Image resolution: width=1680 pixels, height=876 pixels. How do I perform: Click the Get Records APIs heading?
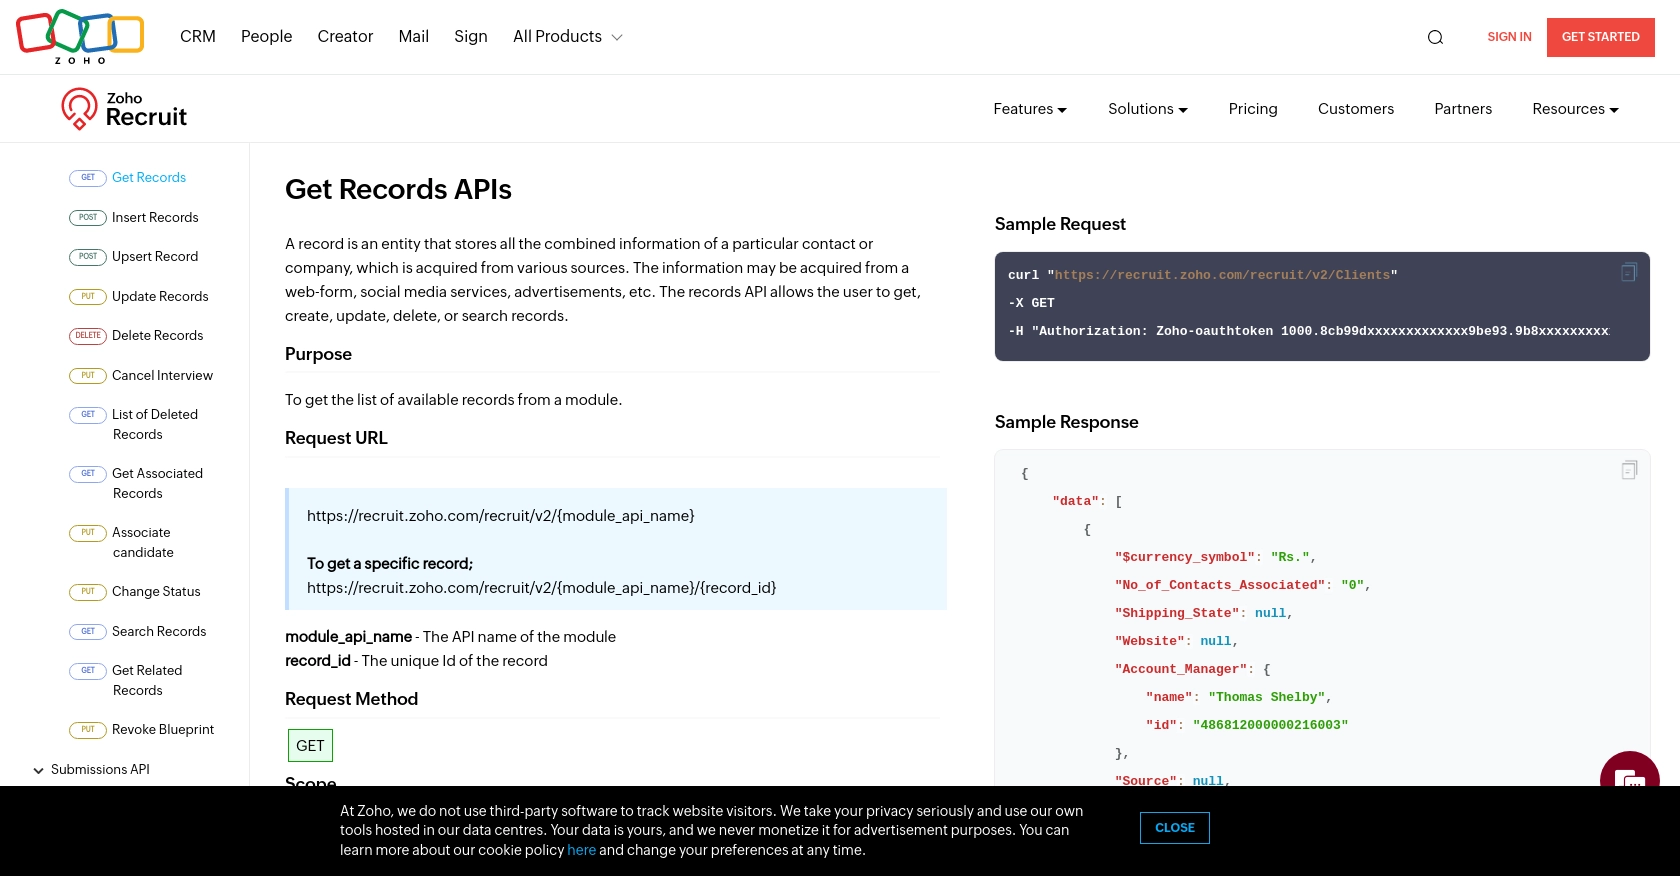click(398, 190)
